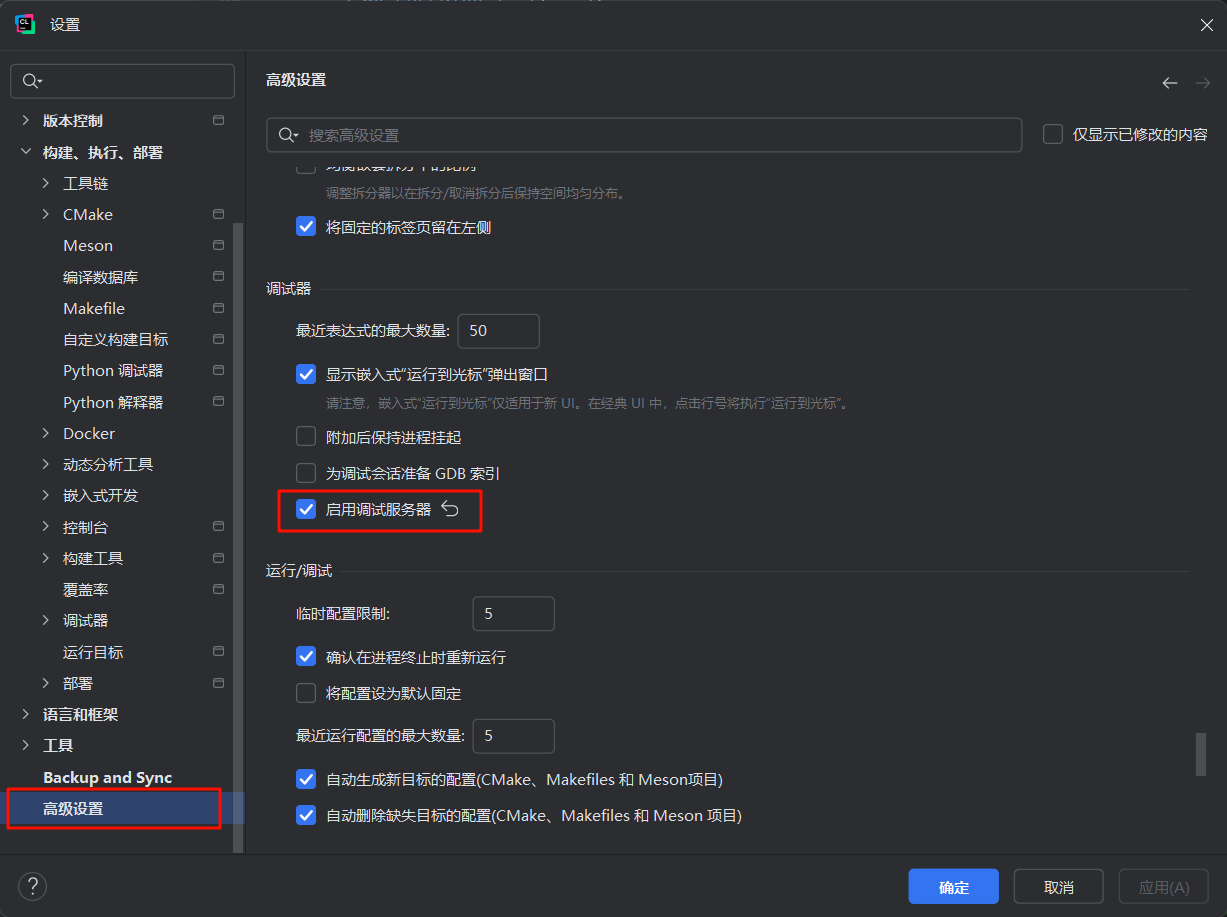Click project-level icon beside Python 调试器
Screen dimensions: 1227x917
pyautogui.click(x=218, y=370)
